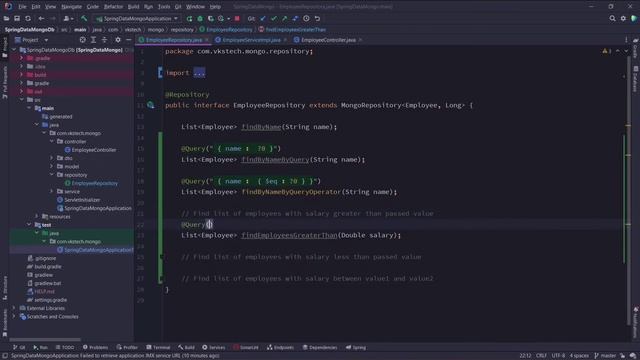Click the Git Rollback undo icon
640x360 pixels.
[317, 18]
